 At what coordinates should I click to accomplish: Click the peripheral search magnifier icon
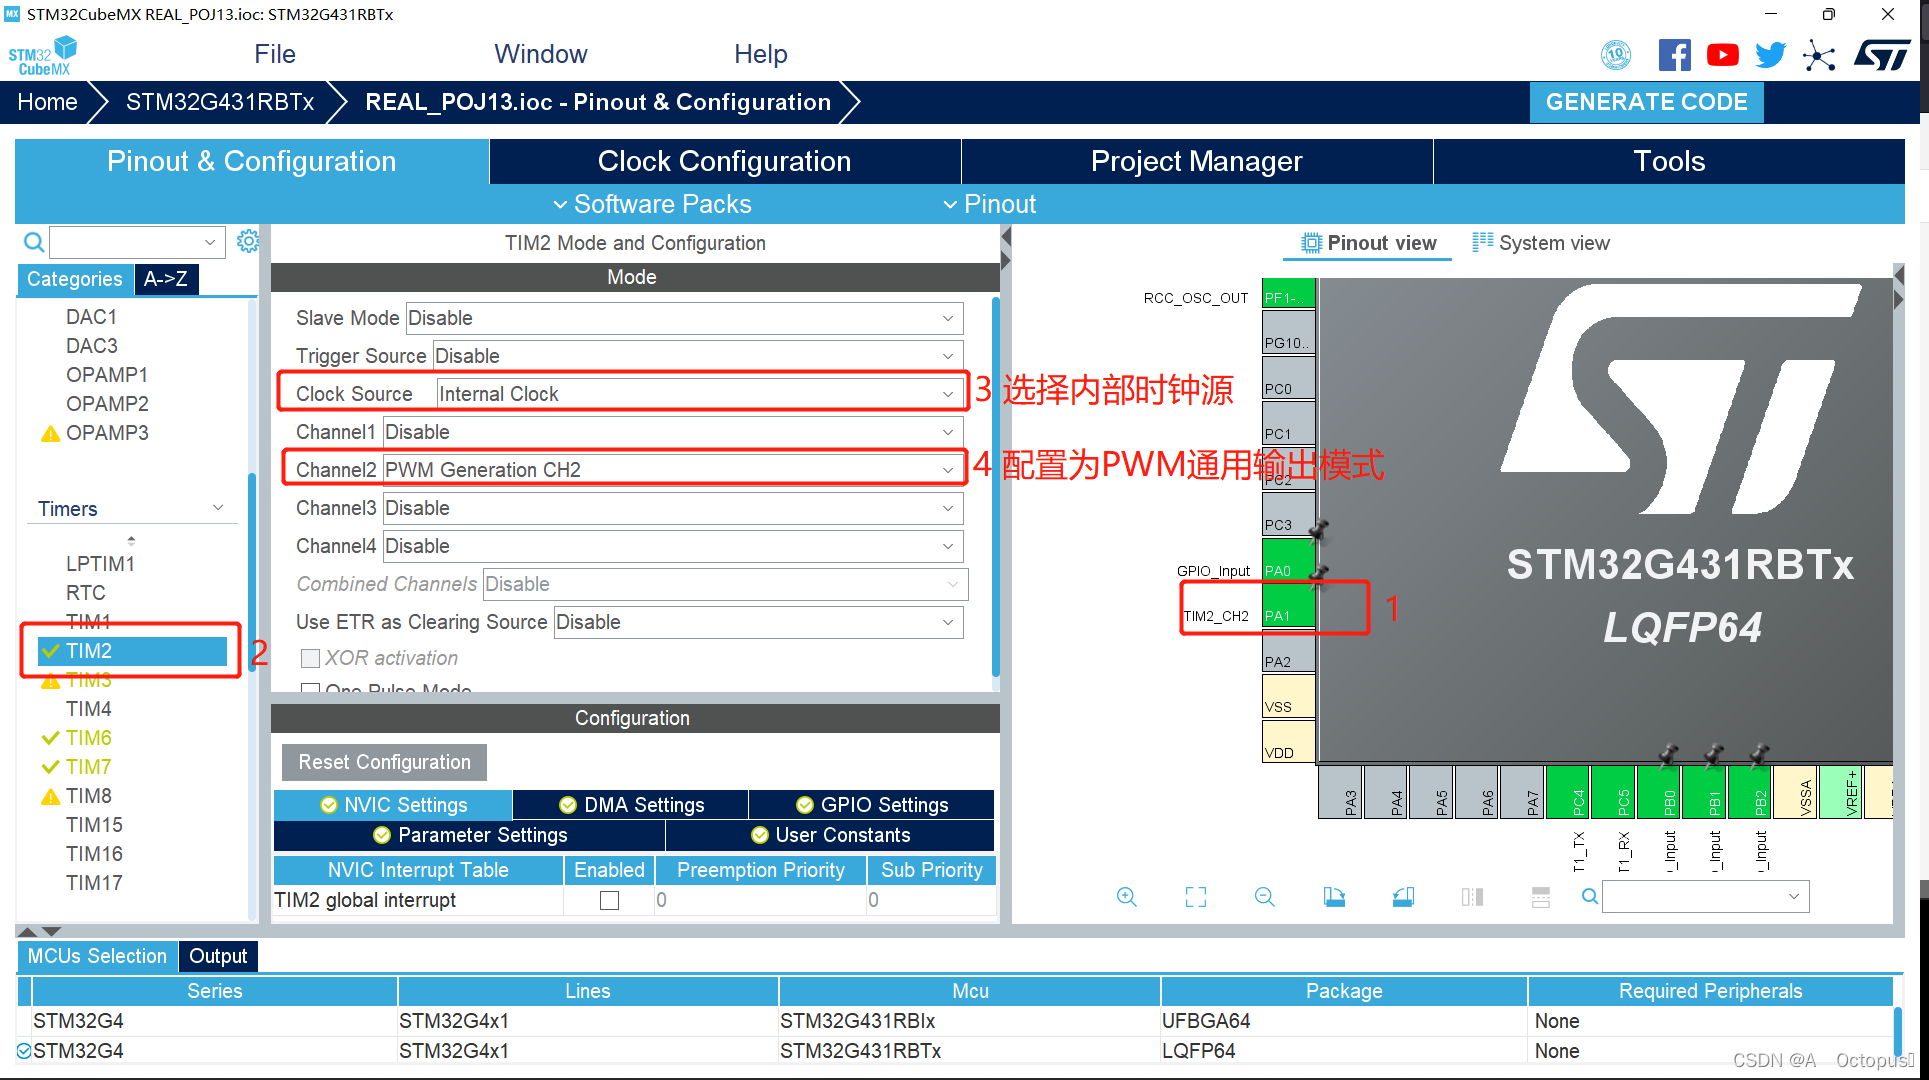point(34,242)
